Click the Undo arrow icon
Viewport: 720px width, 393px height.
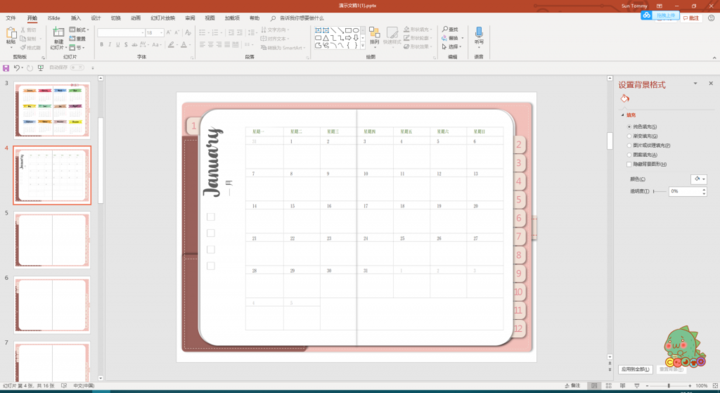[x=17, y=68]
